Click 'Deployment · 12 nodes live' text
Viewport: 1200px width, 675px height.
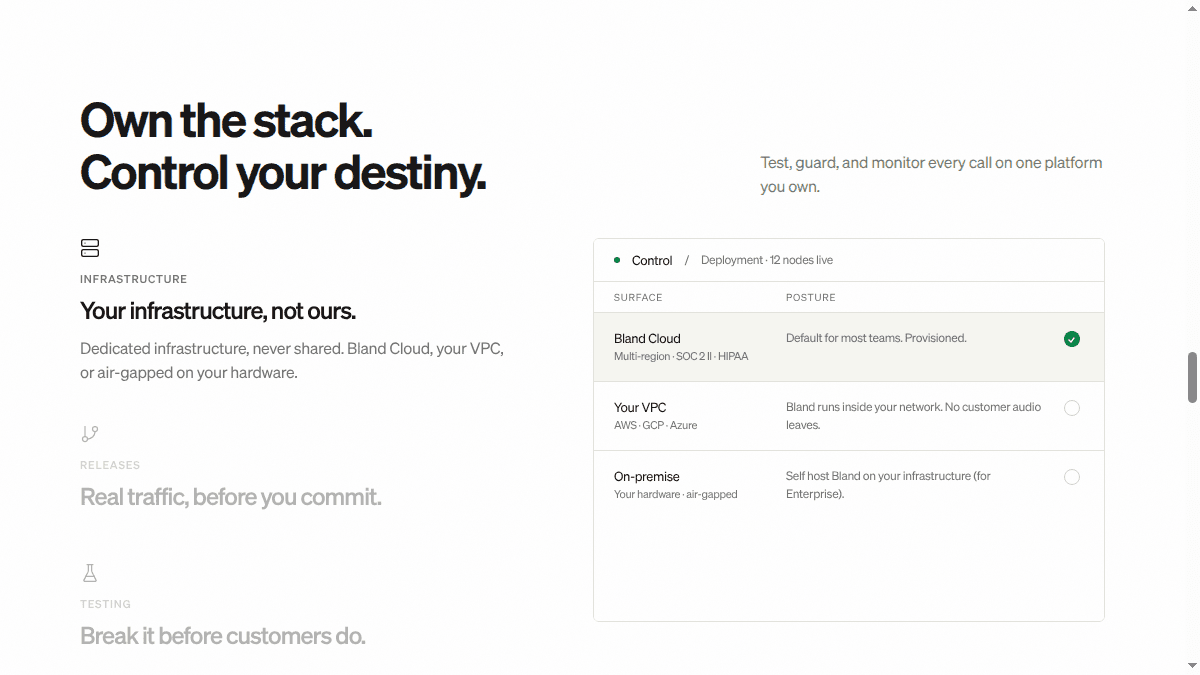tap(767, 260)
